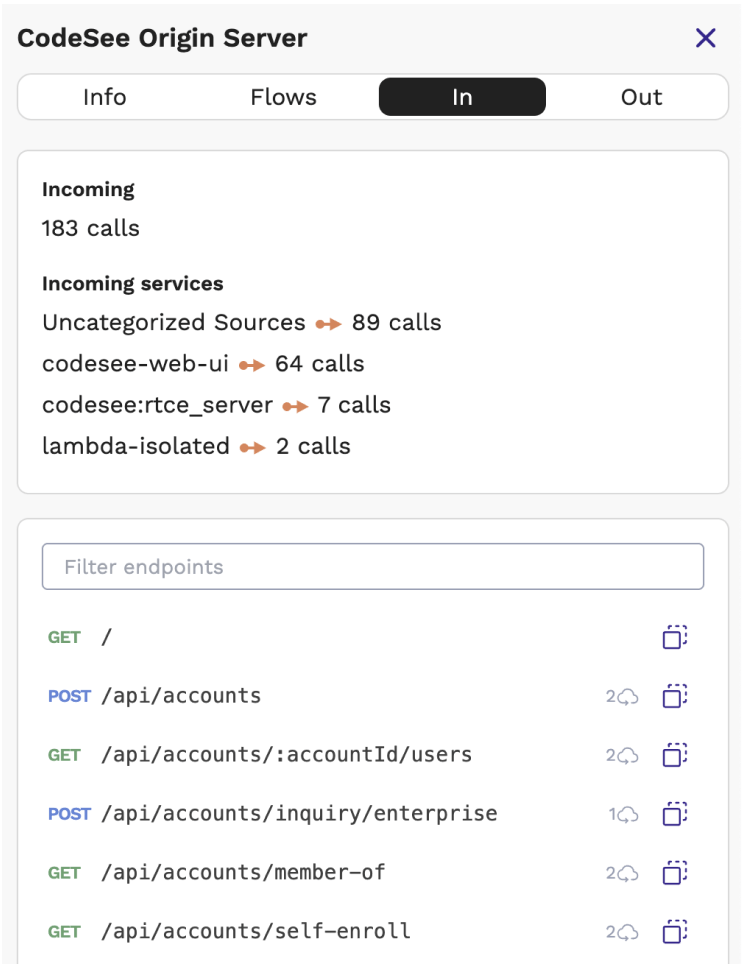Click cloud calls icon on member-of row
The width and height of the screenshot is (746, 966).
click(x=627, y=874)
